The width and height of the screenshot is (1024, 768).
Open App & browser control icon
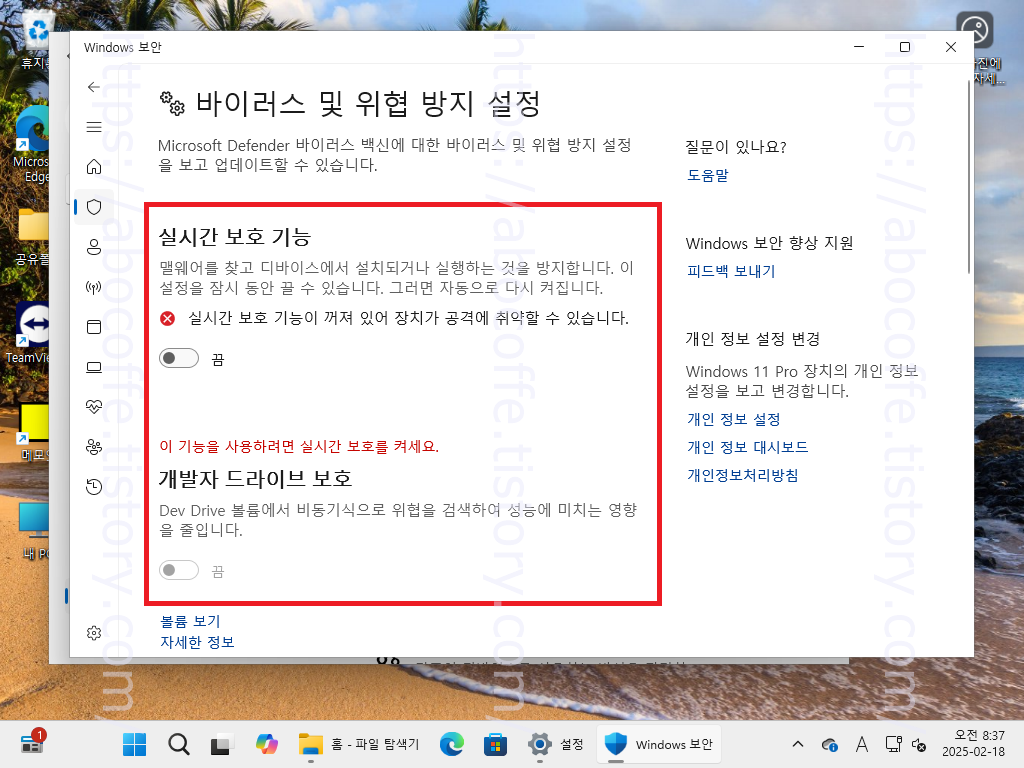[94, 327]
